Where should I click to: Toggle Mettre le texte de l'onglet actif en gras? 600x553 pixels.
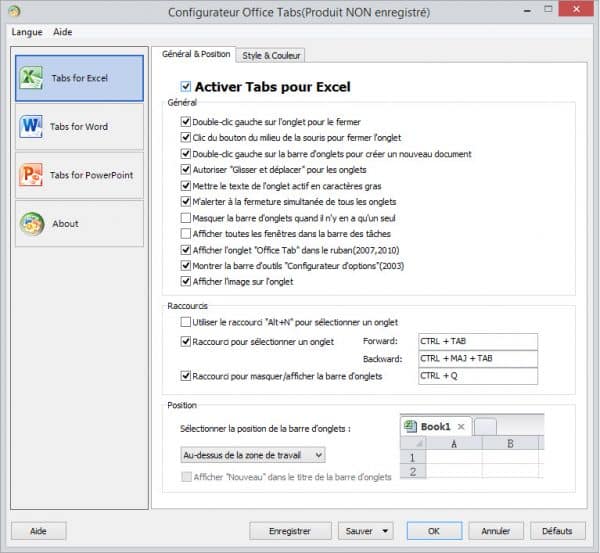186,186
